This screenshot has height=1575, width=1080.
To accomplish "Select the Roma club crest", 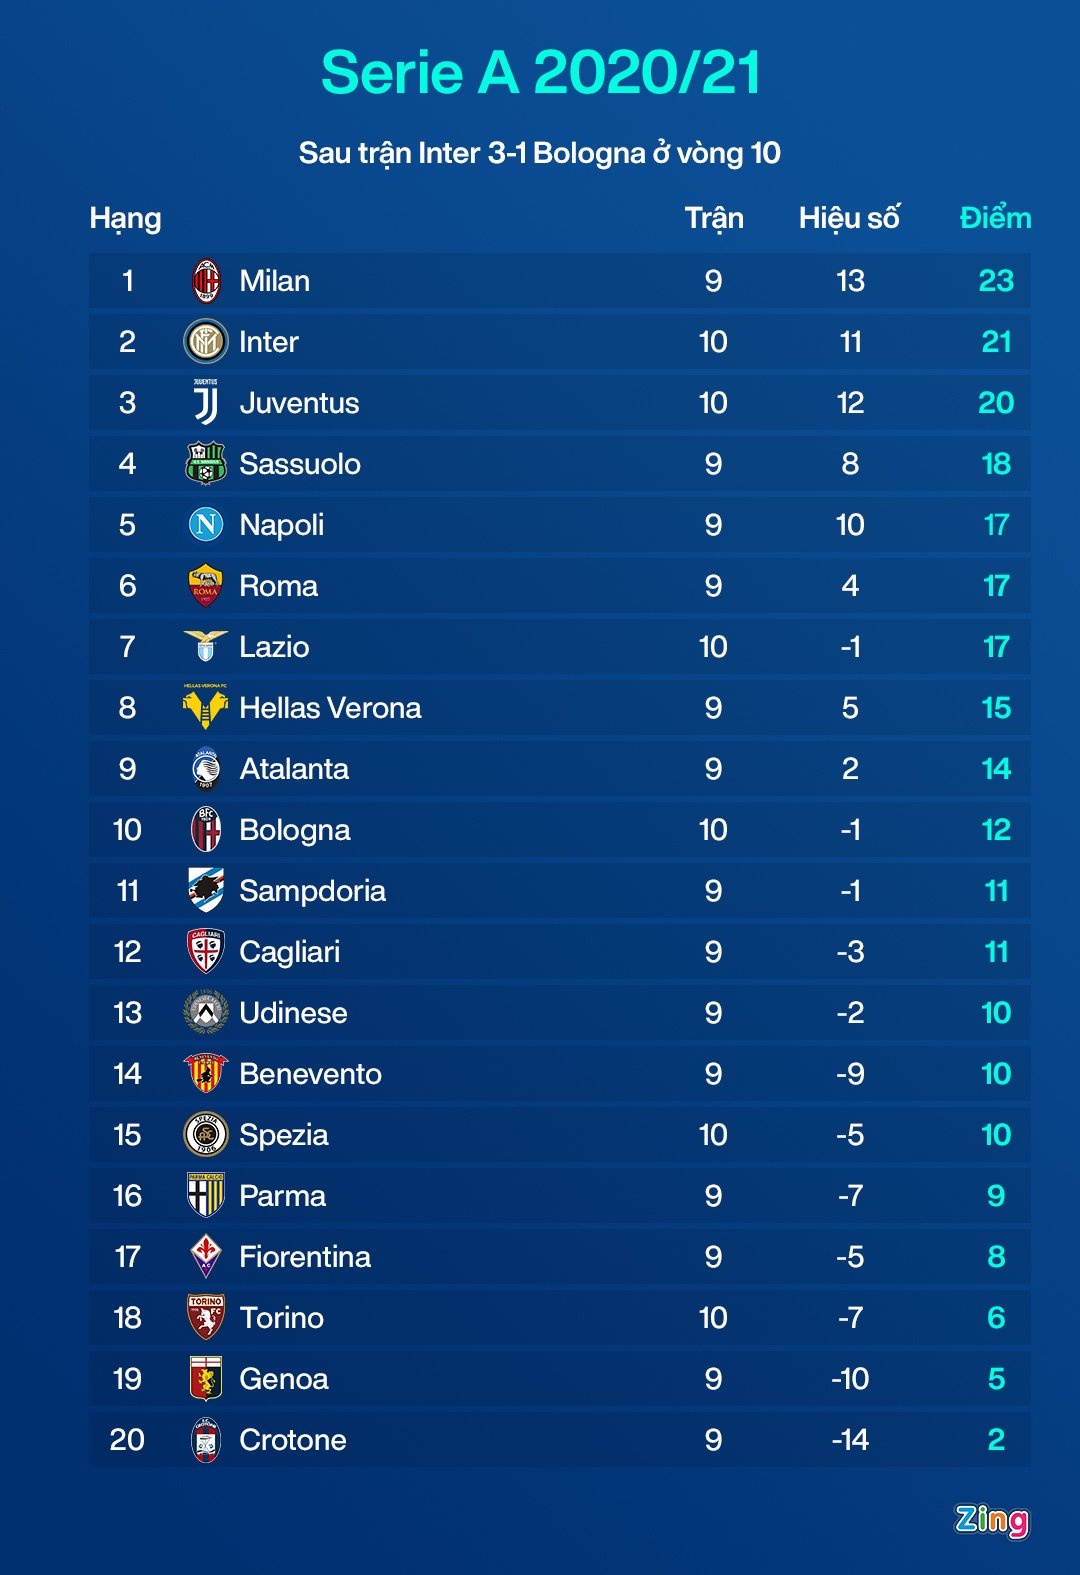I will click(x=206, y=586).
